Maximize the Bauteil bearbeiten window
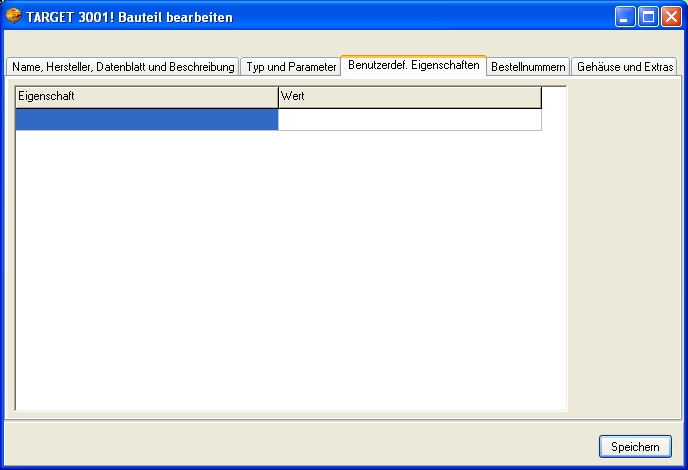Screen dimensions: 688x470 (647, 17)
